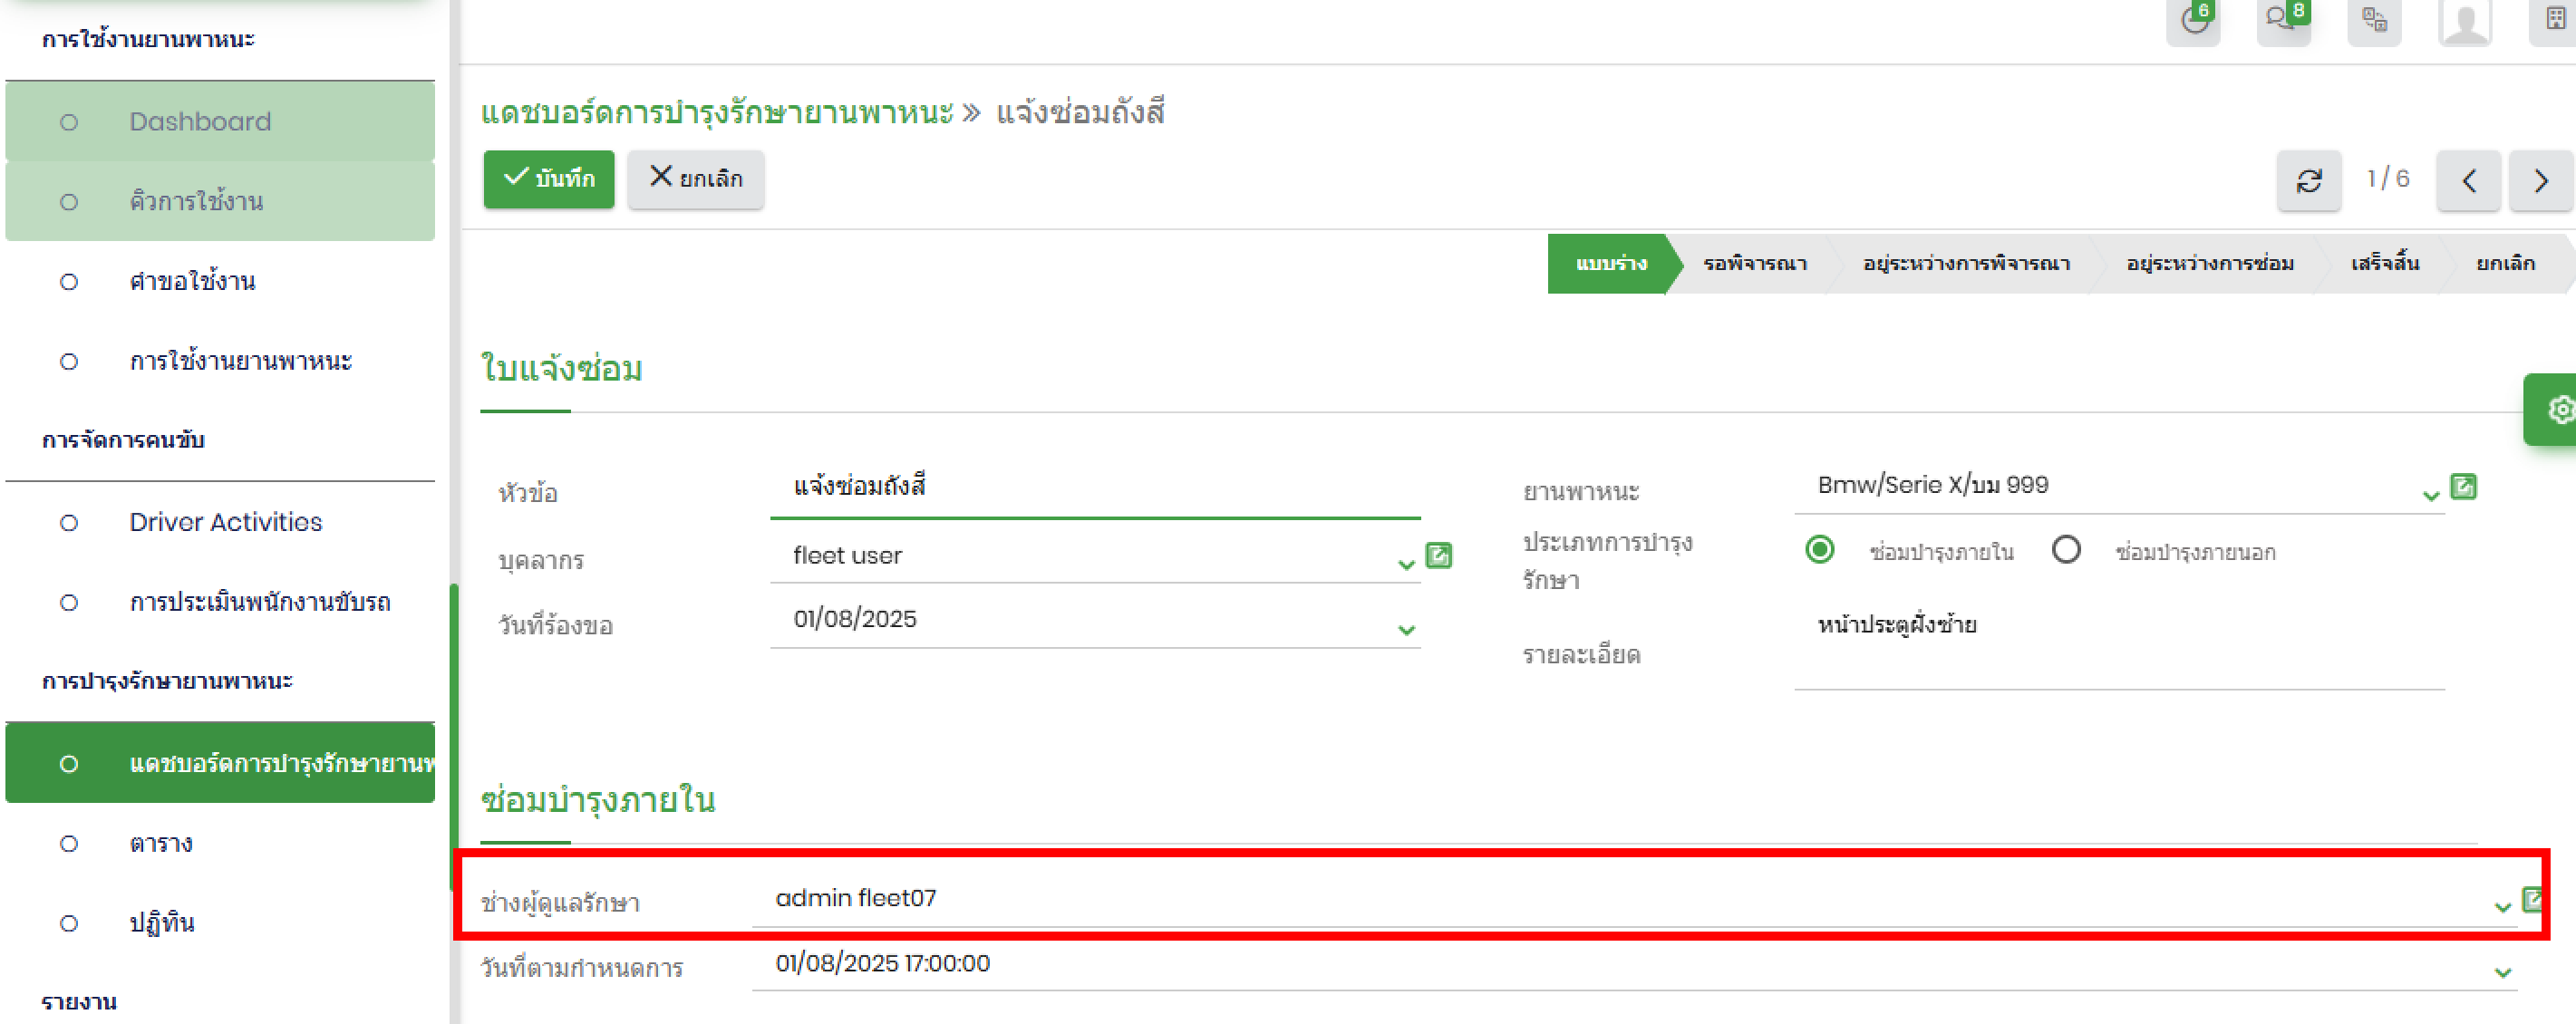Select the ซ่อมบำรุงภายนอก radio button

[2066, 550]
